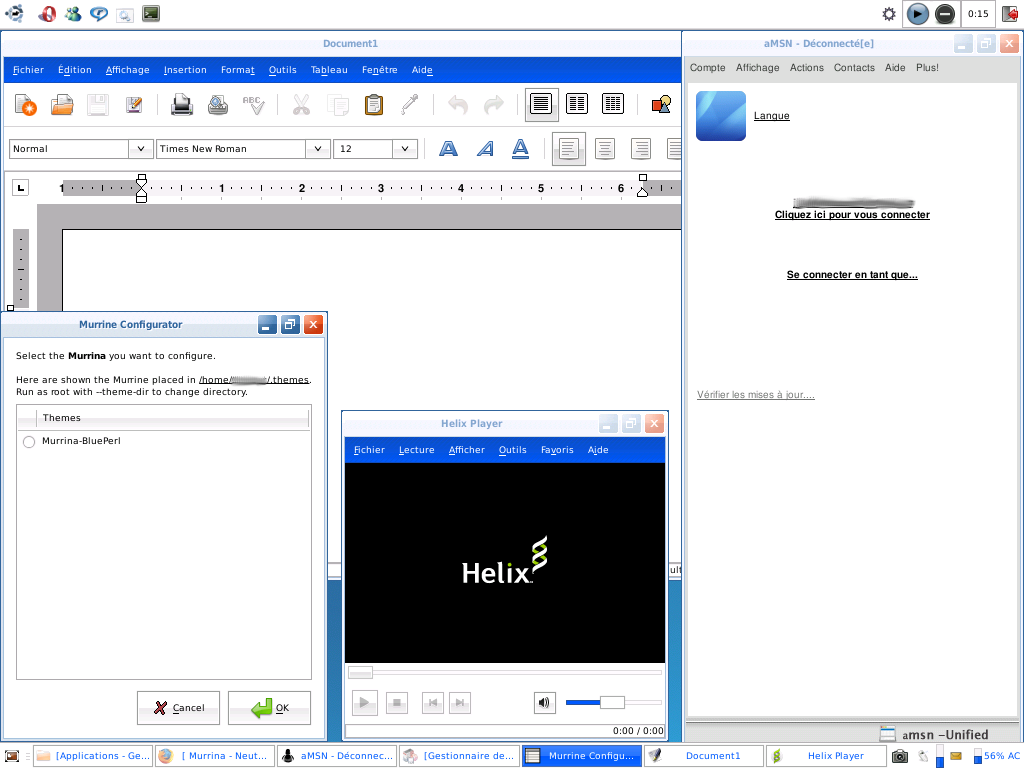This screenshot has height=768, width=1024.
Task: Click the Helix play button
Action: point(364,703)
